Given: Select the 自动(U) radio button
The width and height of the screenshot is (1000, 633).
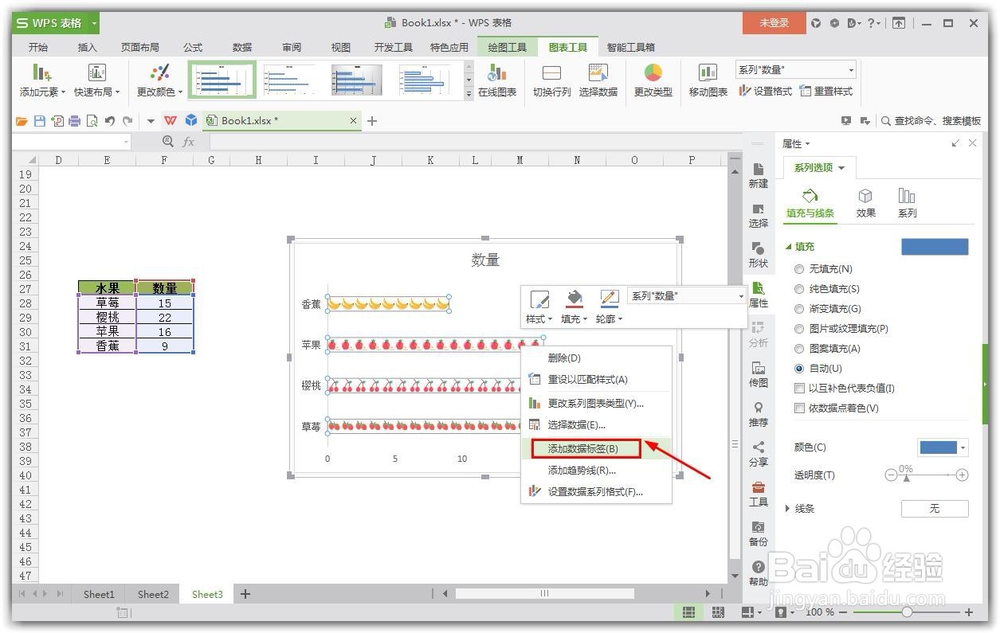Looking at the screenshot, I should point(798,368).
